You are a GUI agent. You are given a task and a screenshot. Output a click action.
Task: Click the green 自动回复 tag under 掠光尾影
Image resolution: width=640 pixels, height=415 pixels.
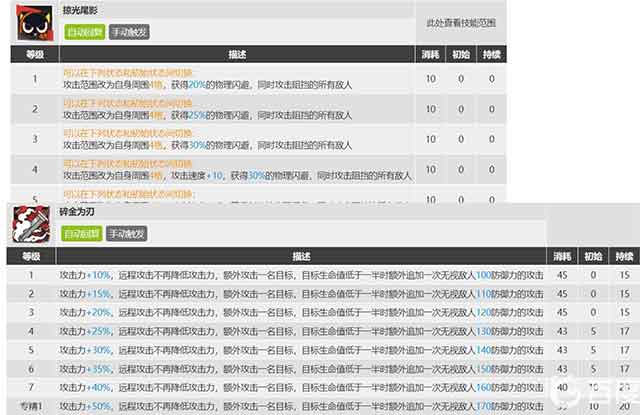click(84, 32)
